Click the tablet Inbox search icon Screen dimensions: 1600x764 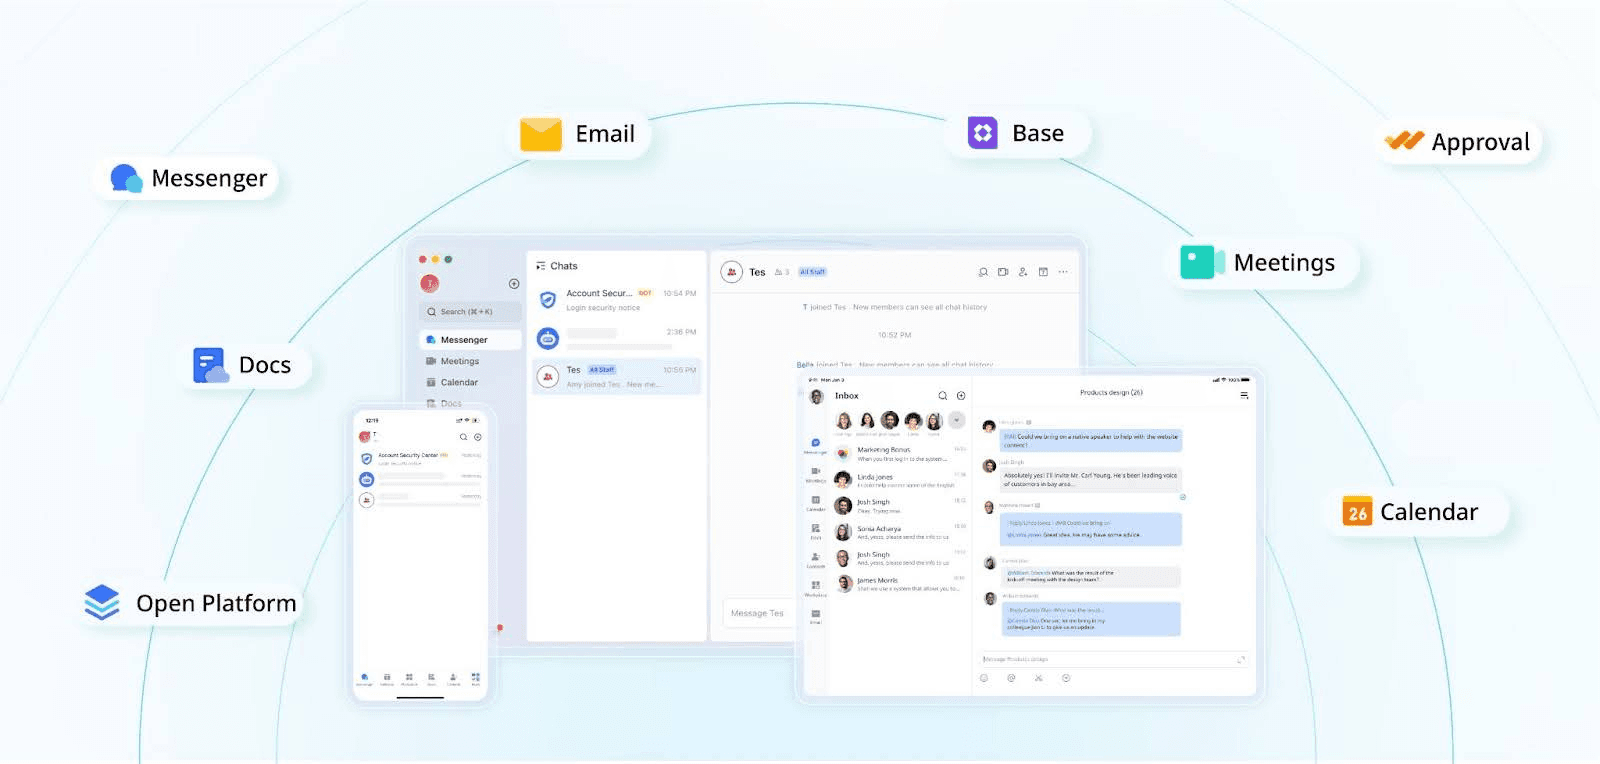942,396
